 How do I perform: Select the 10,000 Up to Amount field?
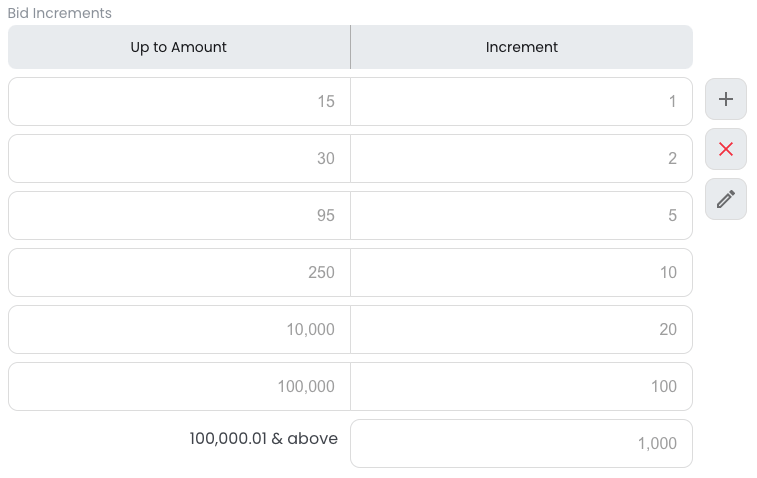tap(179, 330)
